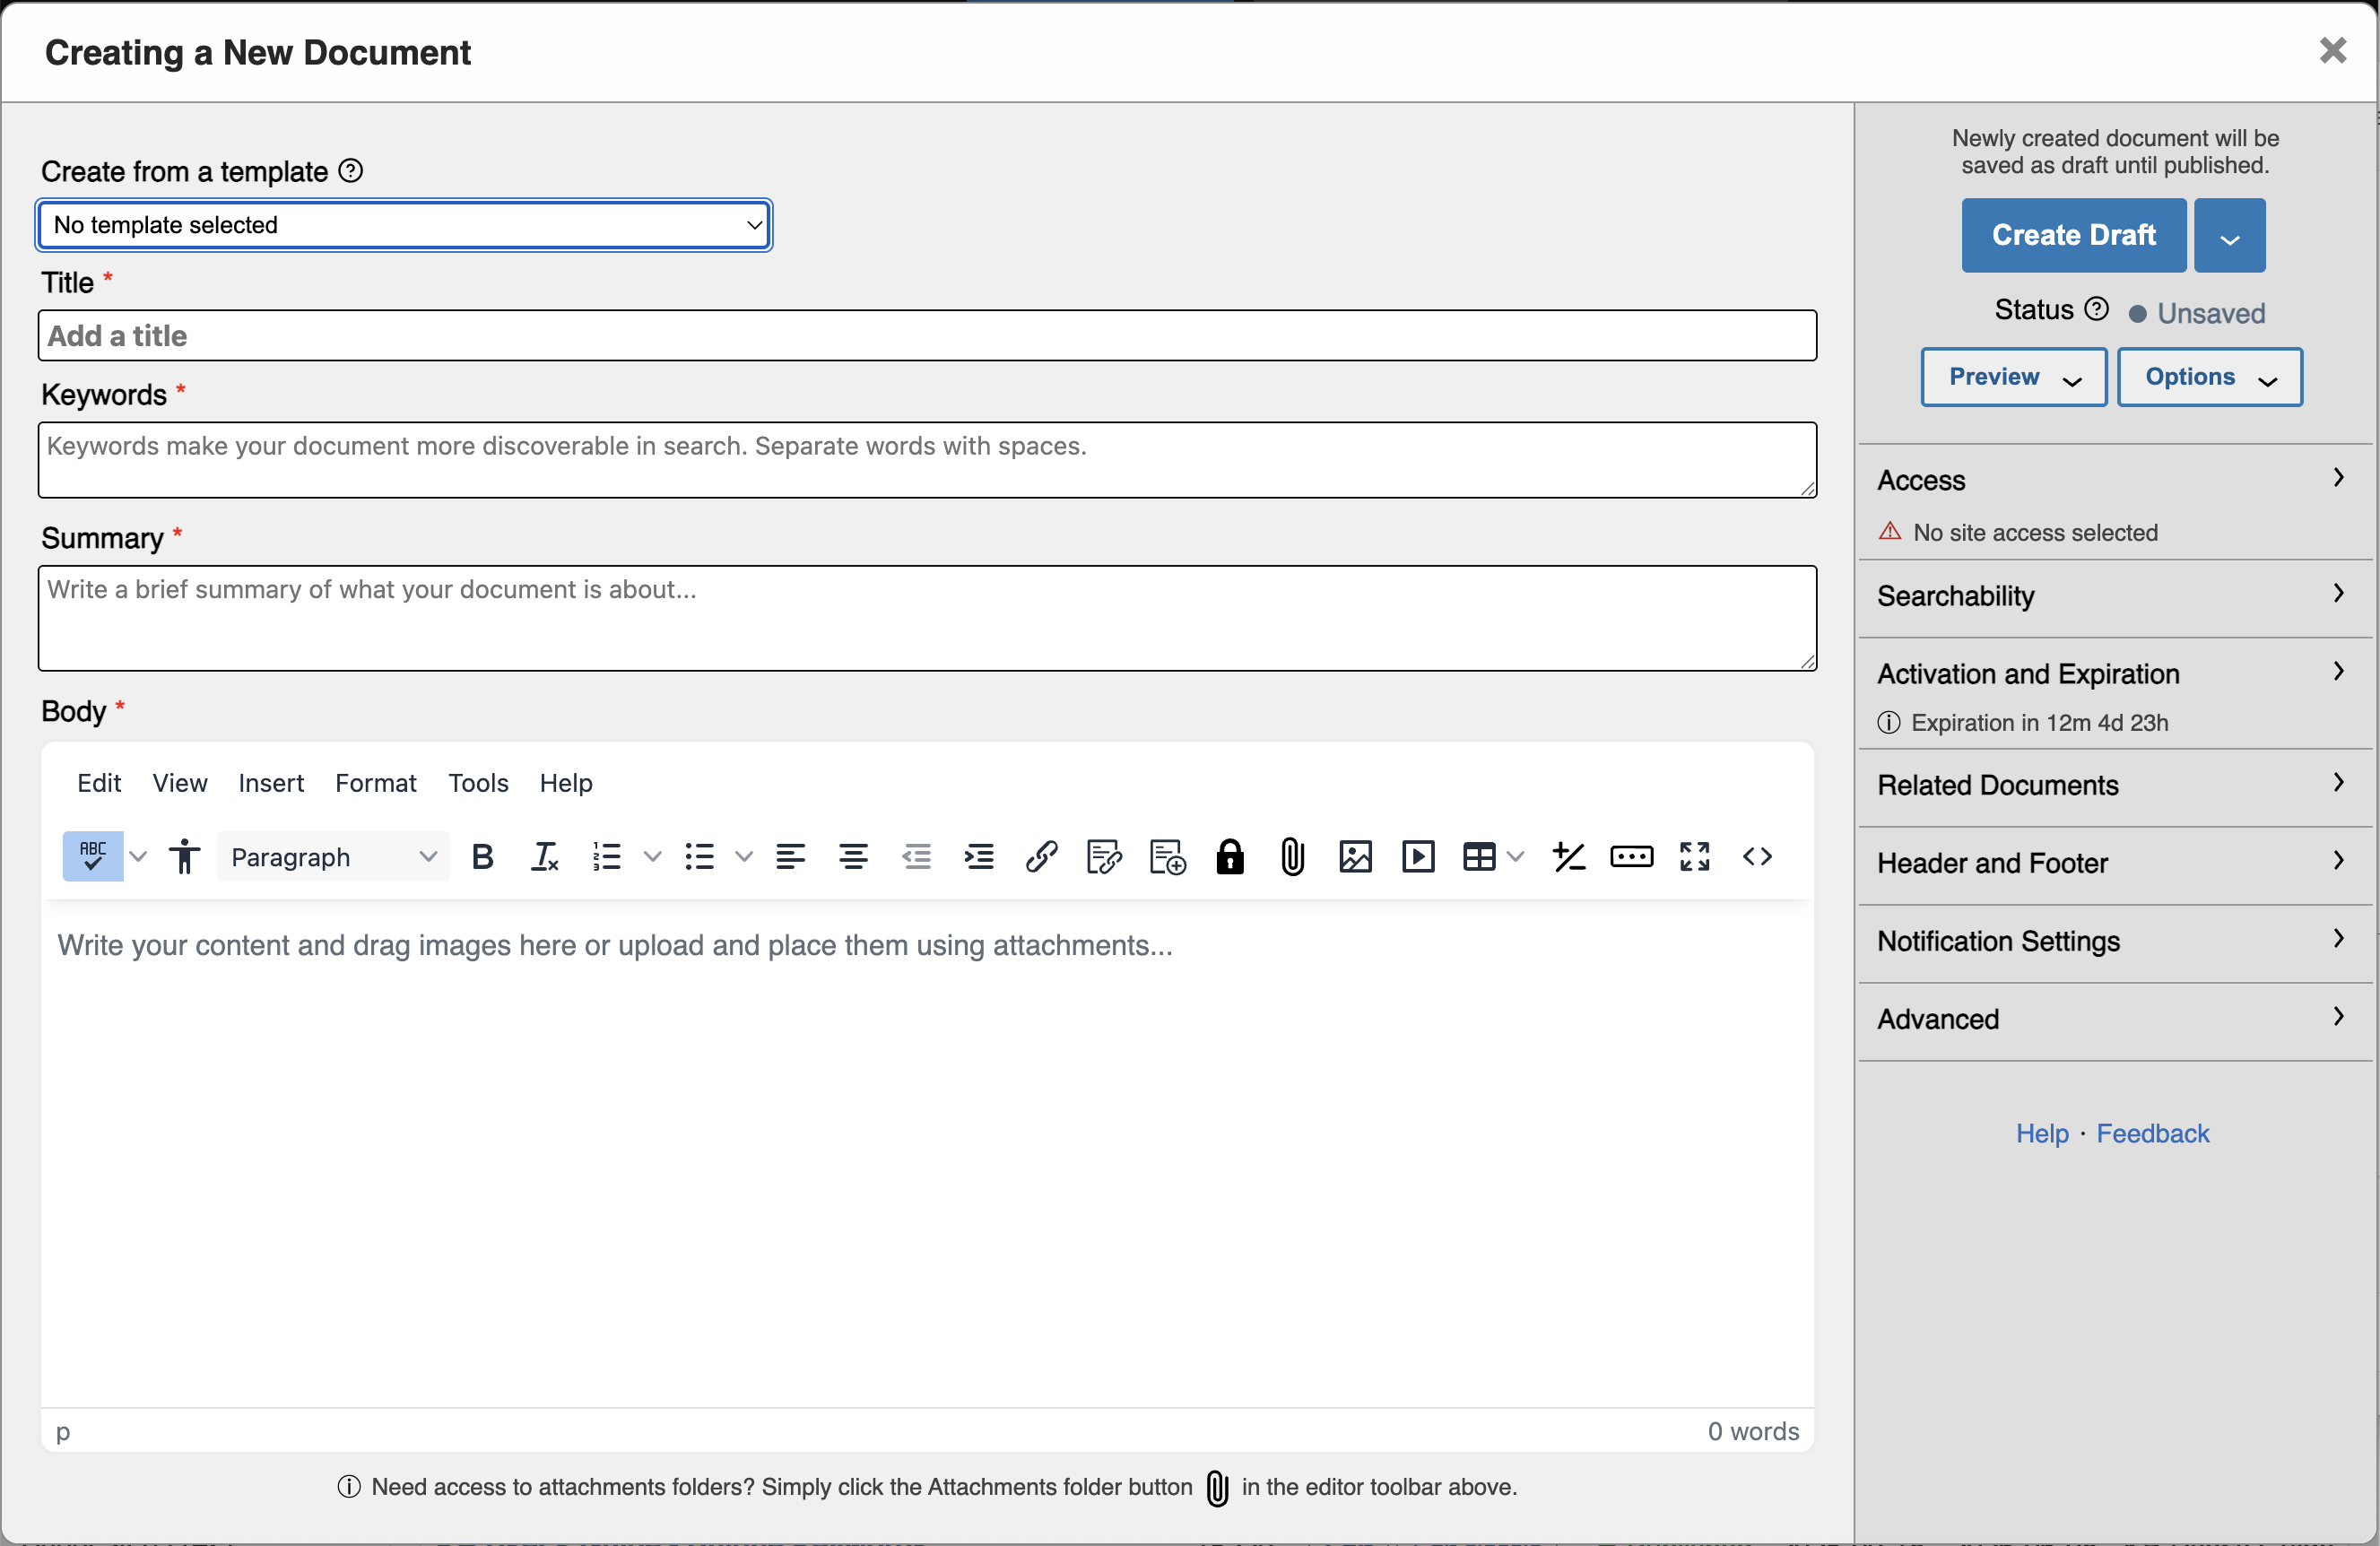This screenshot has width=2380, height=1546.
Task: Click the insert image icon
Action: click(x=1355, y=856)
